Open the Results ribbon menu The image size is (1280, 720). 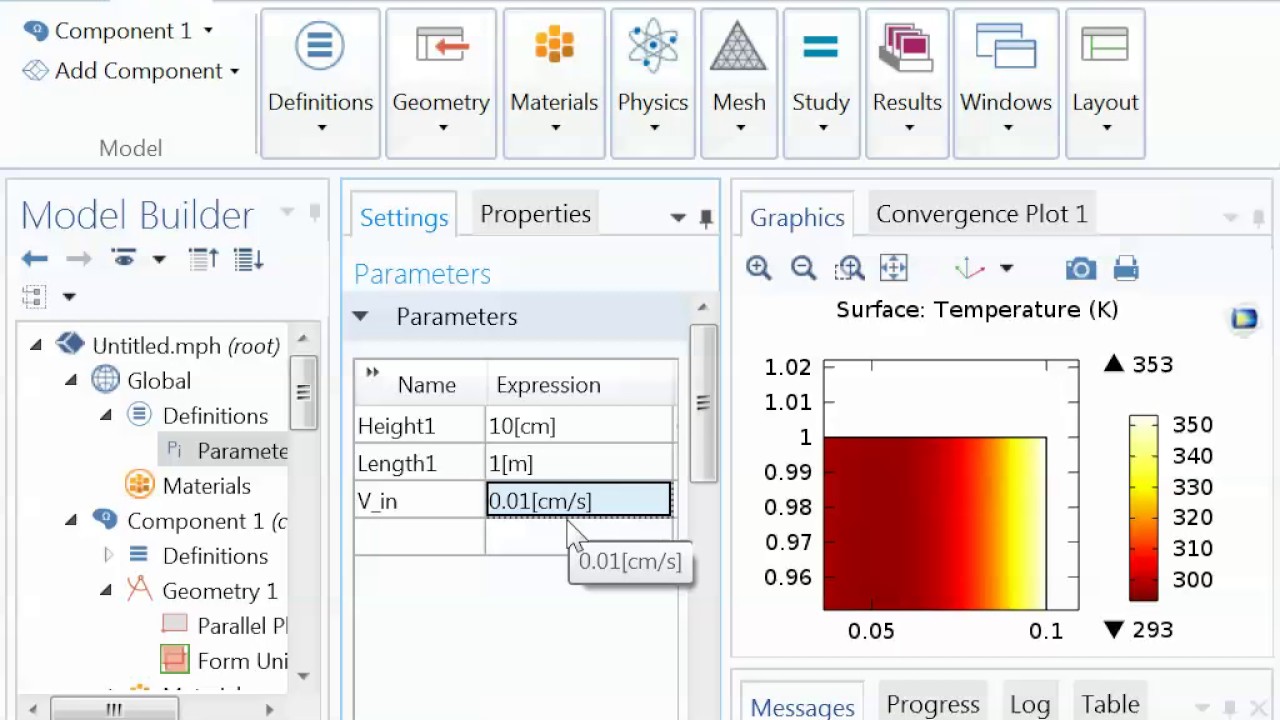click(x=907, y=83)
